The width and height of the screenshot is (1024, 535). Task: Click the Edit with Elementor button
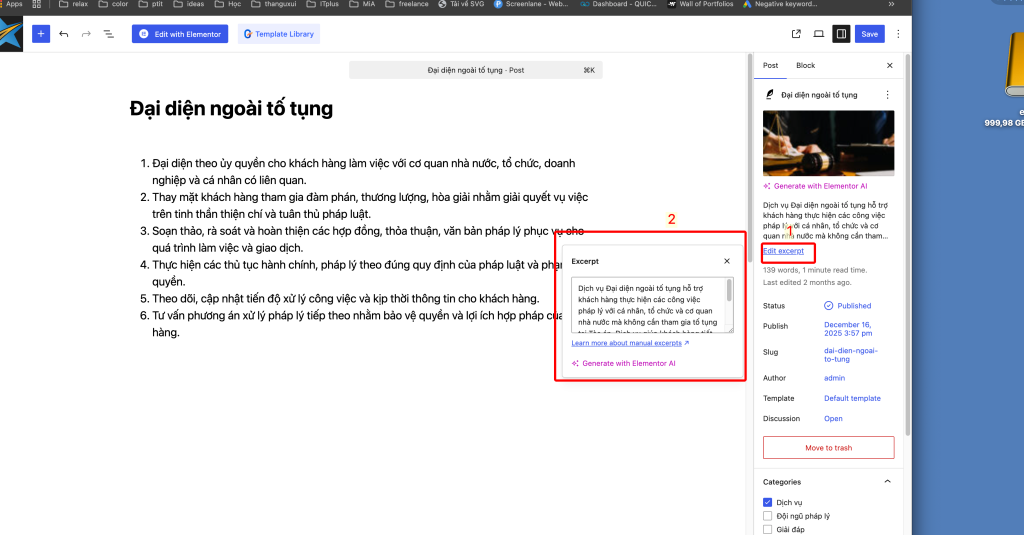(180, 34)
